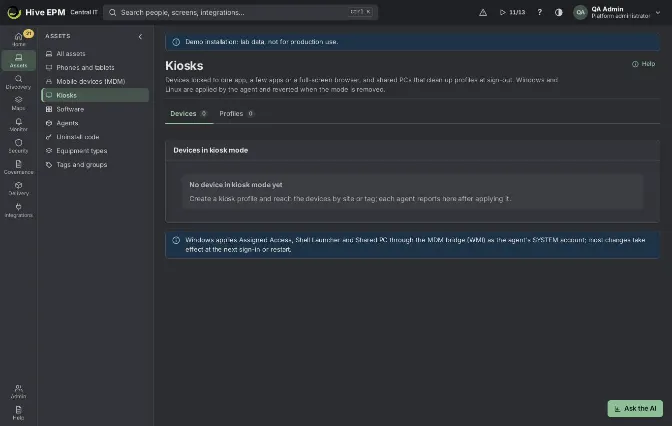Click the info icon in demo banner
672x426 pixels.
coord(176,42)
